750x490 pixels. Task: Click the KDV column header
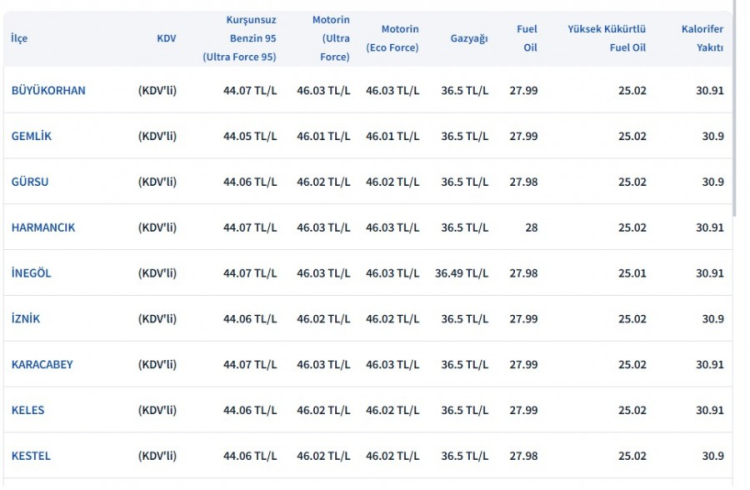(167, 38)
